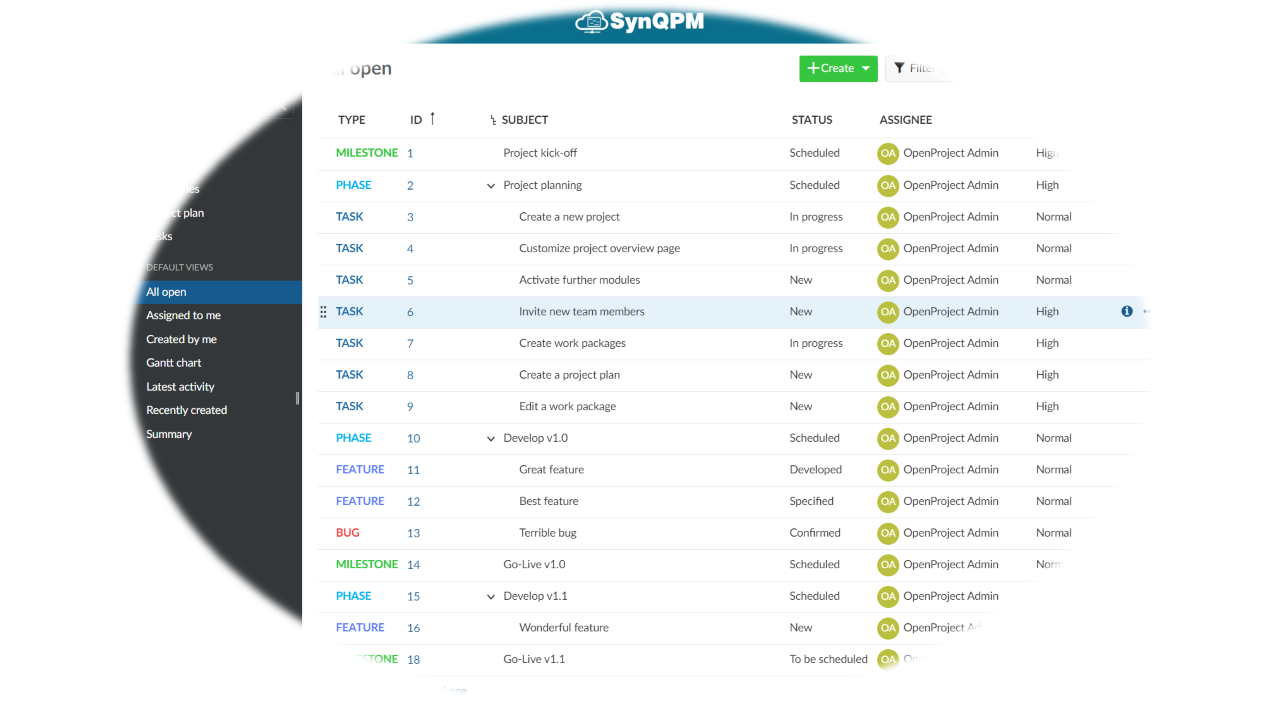
Task: Click 'Confirmed' status in the Terrible bug row
Action: (815, 533)
